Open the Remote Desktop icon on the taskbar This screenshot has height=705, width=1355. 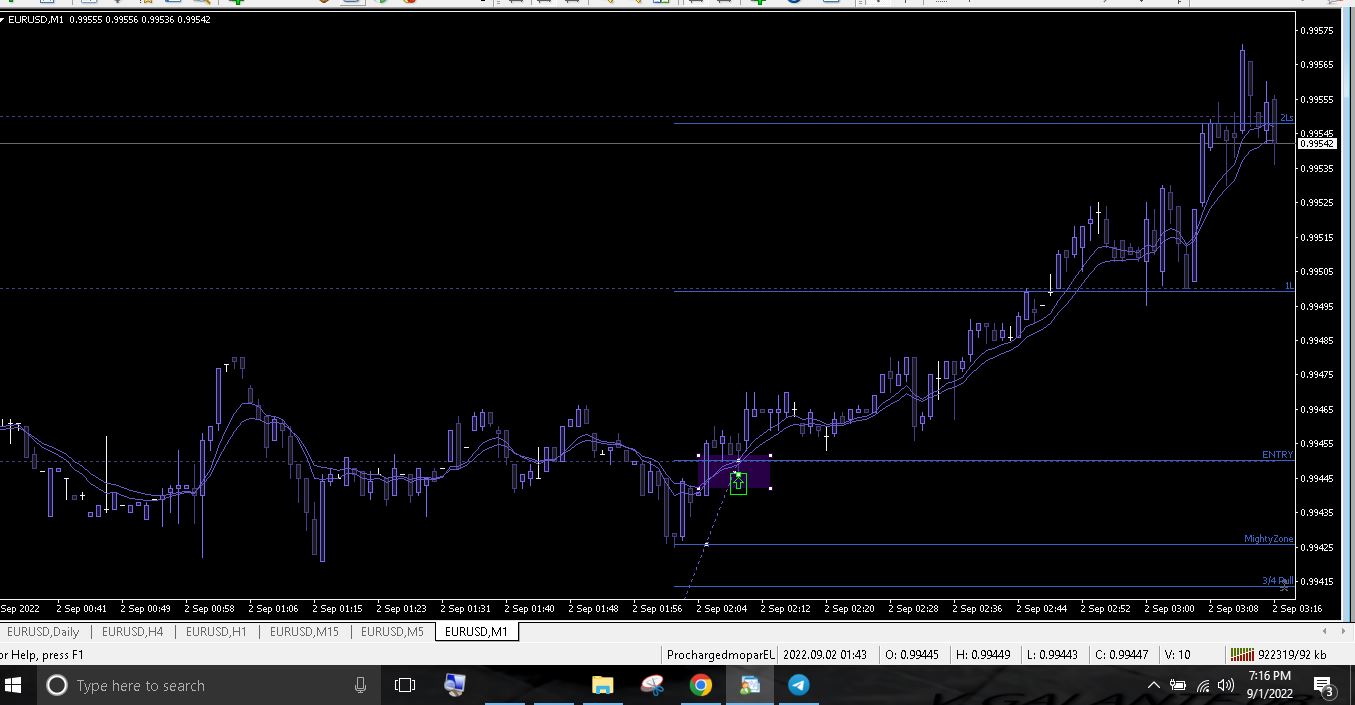point(454,685)
